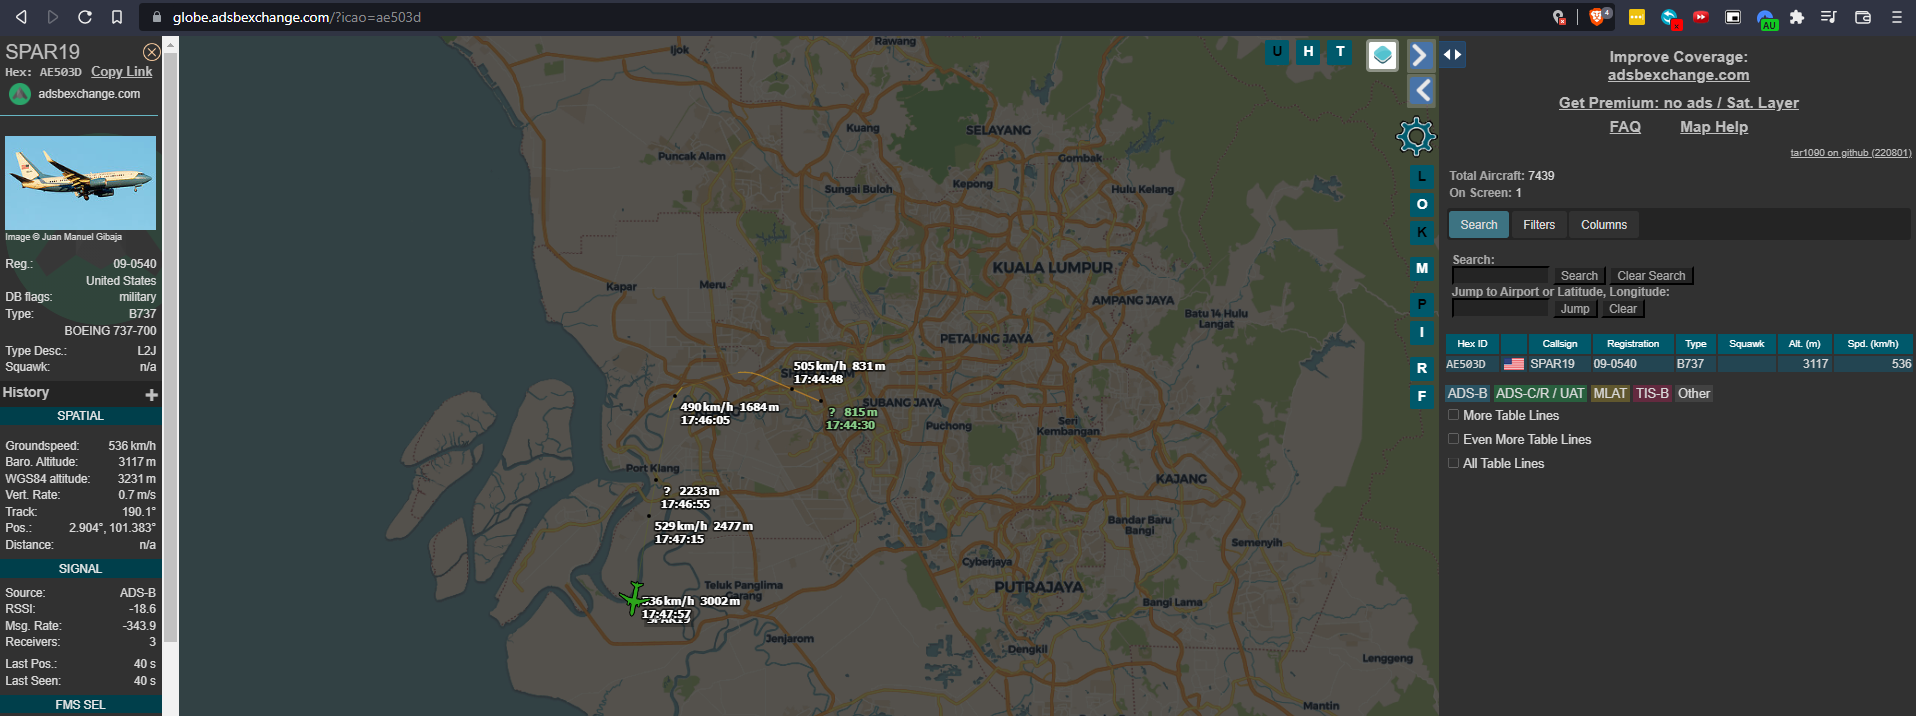Open map settings gear
Viewport: 1916px width, 716px height.
click(1416, 137)
